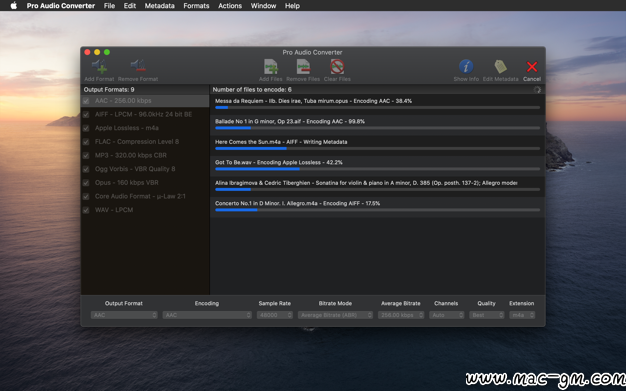Open the Output Format dropdown
Image resolution: width=626 pixels, height=391 pixels.
point(124,315)
